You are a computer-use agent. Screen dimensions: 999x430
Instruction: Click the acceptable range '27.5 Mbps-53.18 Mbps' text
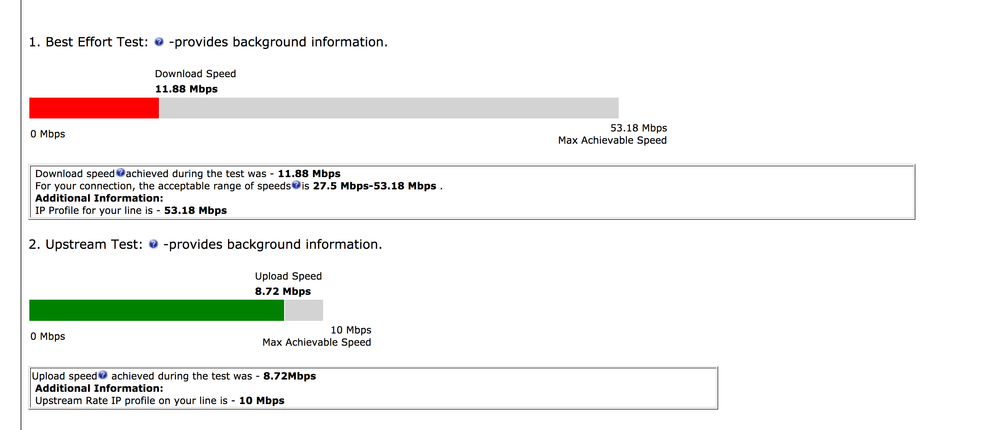[375, 186]
